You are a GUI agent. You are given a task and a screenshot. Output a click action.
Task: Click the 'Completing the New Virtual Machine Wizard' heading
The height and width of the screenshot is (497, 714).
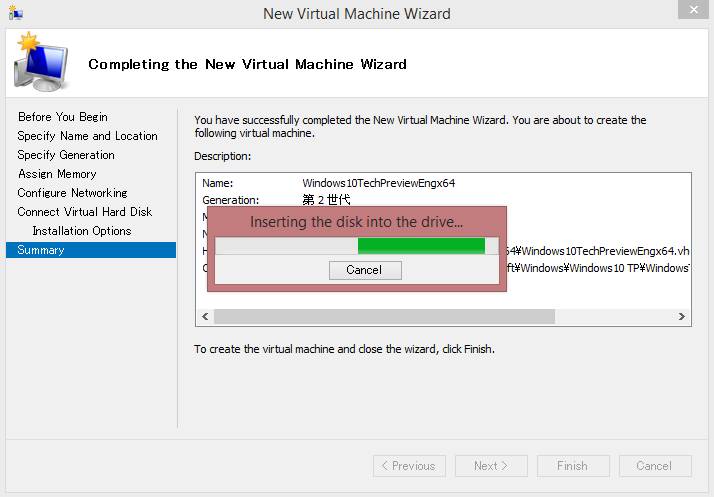pyautogui.click(x=247, y=64)
